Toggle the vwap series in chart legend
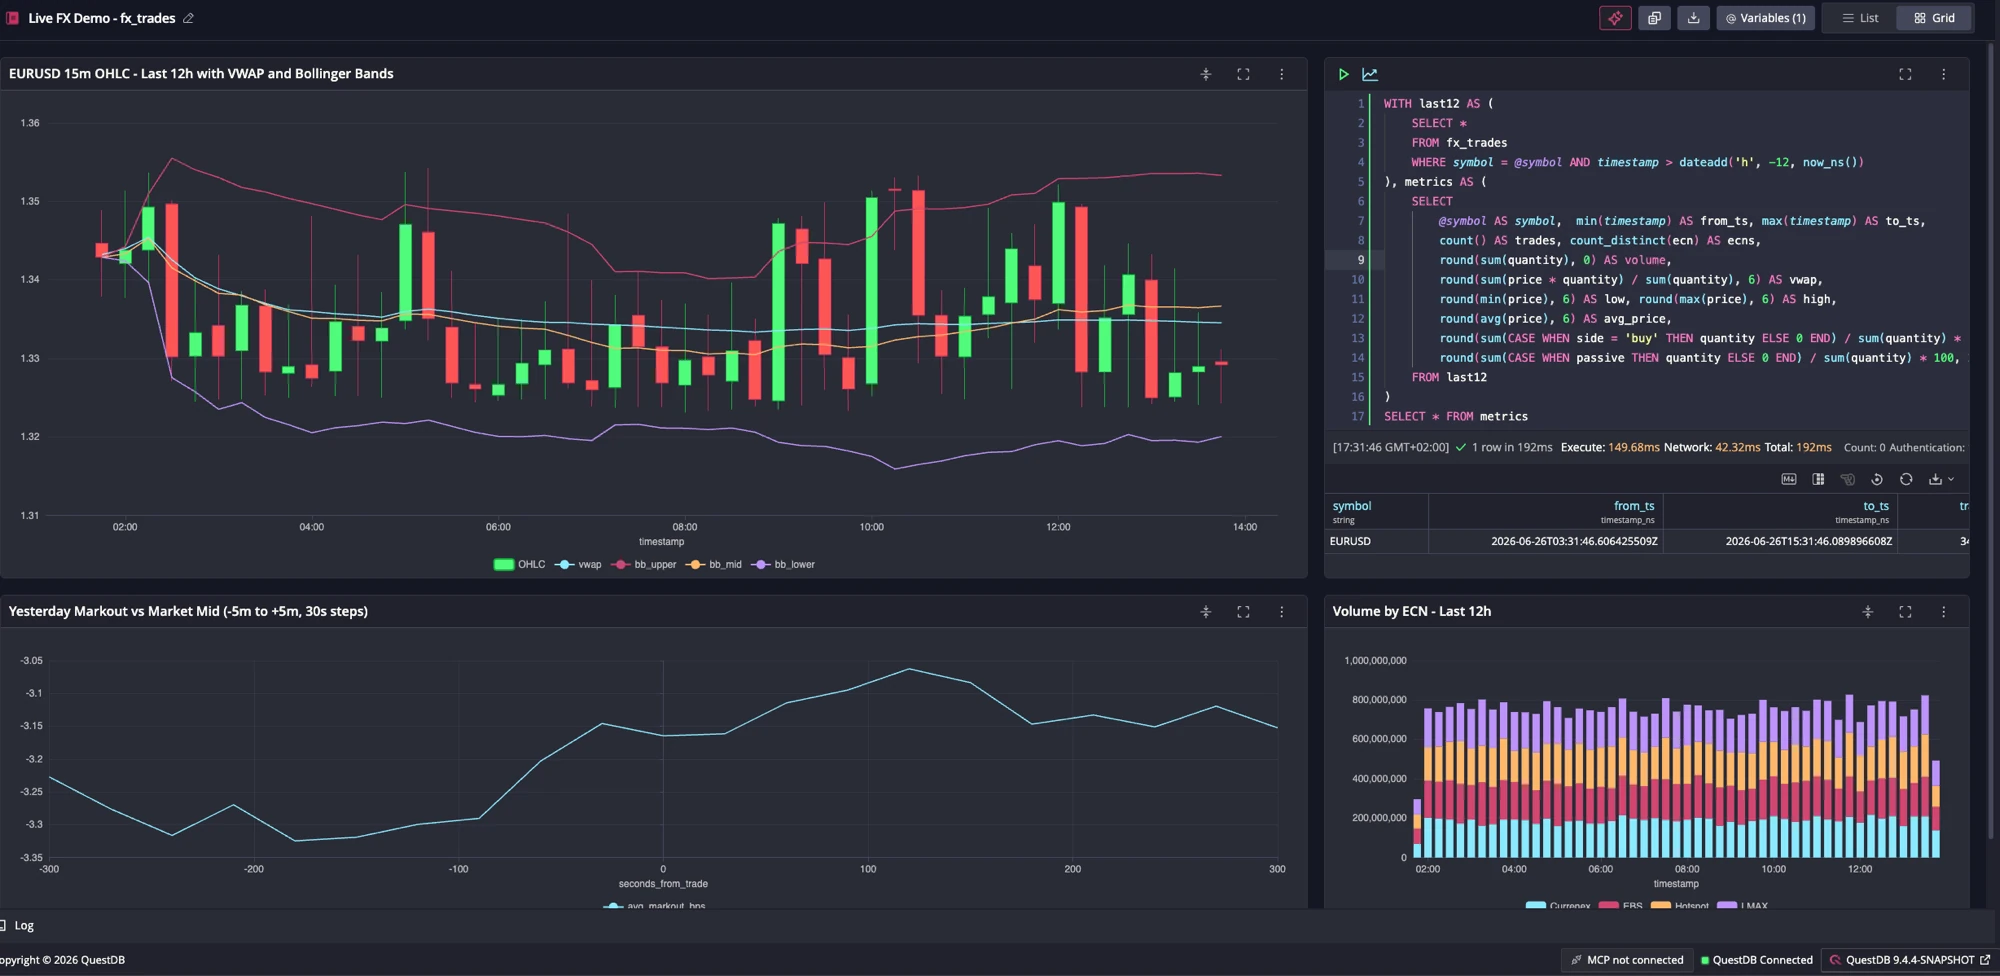Image resolution: width=2000 pixels, height=976 pixels. point(578,565)
